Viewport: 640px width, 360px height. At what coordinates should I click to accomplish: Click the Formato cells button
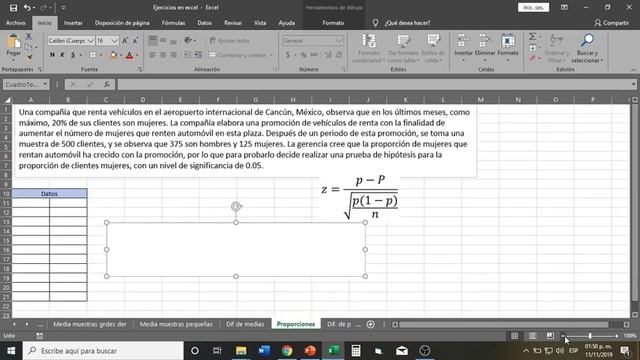(x=508, y=49)
